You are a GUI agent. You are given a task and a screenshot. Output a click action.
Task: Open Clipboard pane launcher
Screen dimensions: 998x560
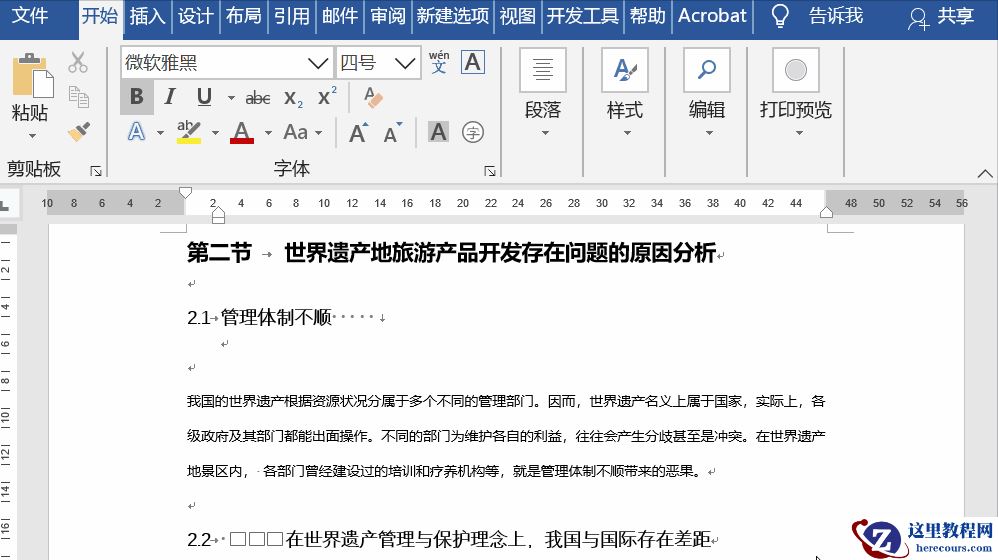[96, 171]
